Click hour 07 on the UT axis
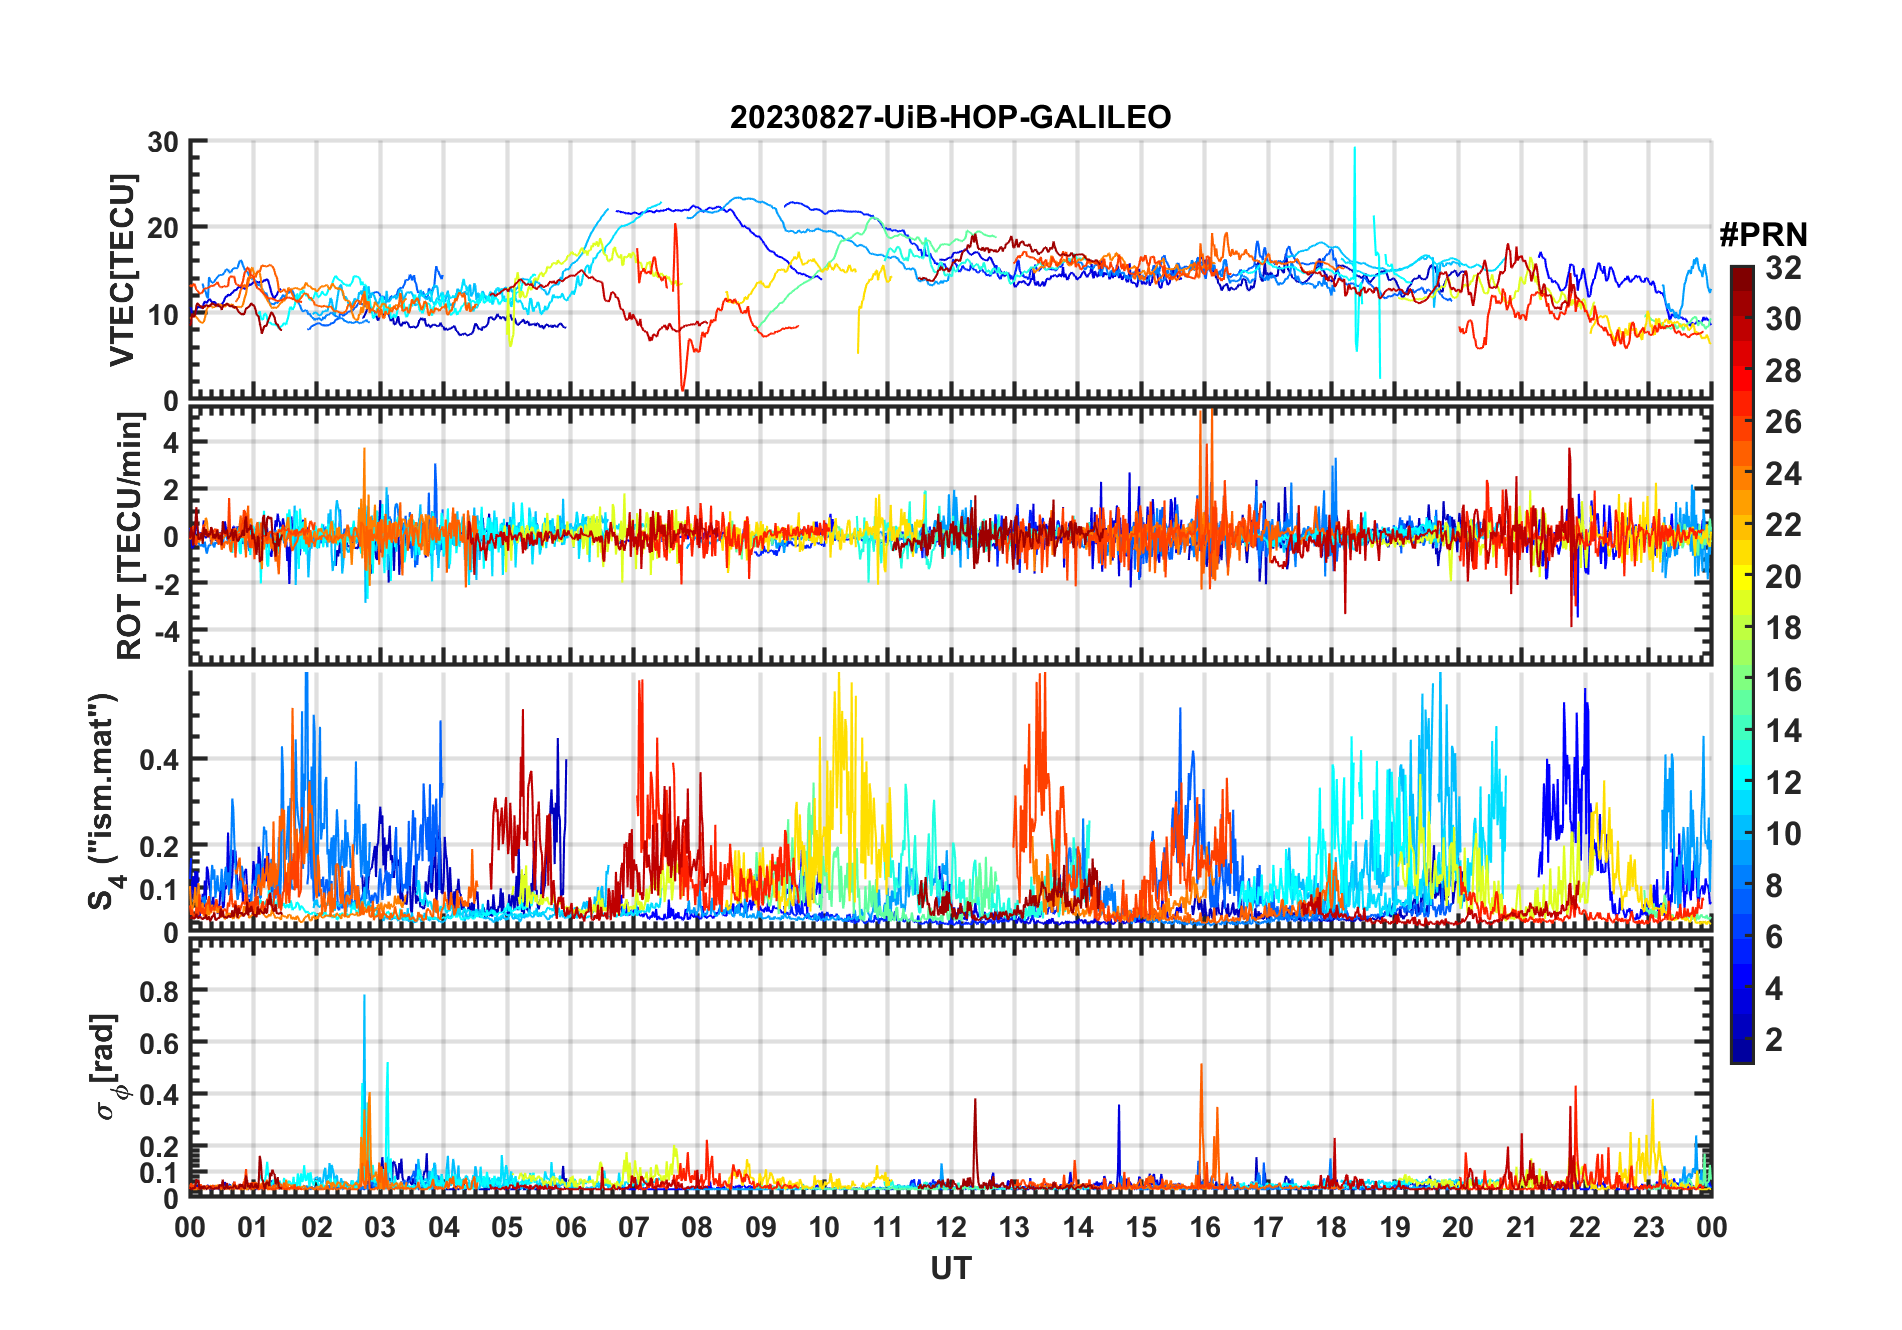 [634, 1227]
